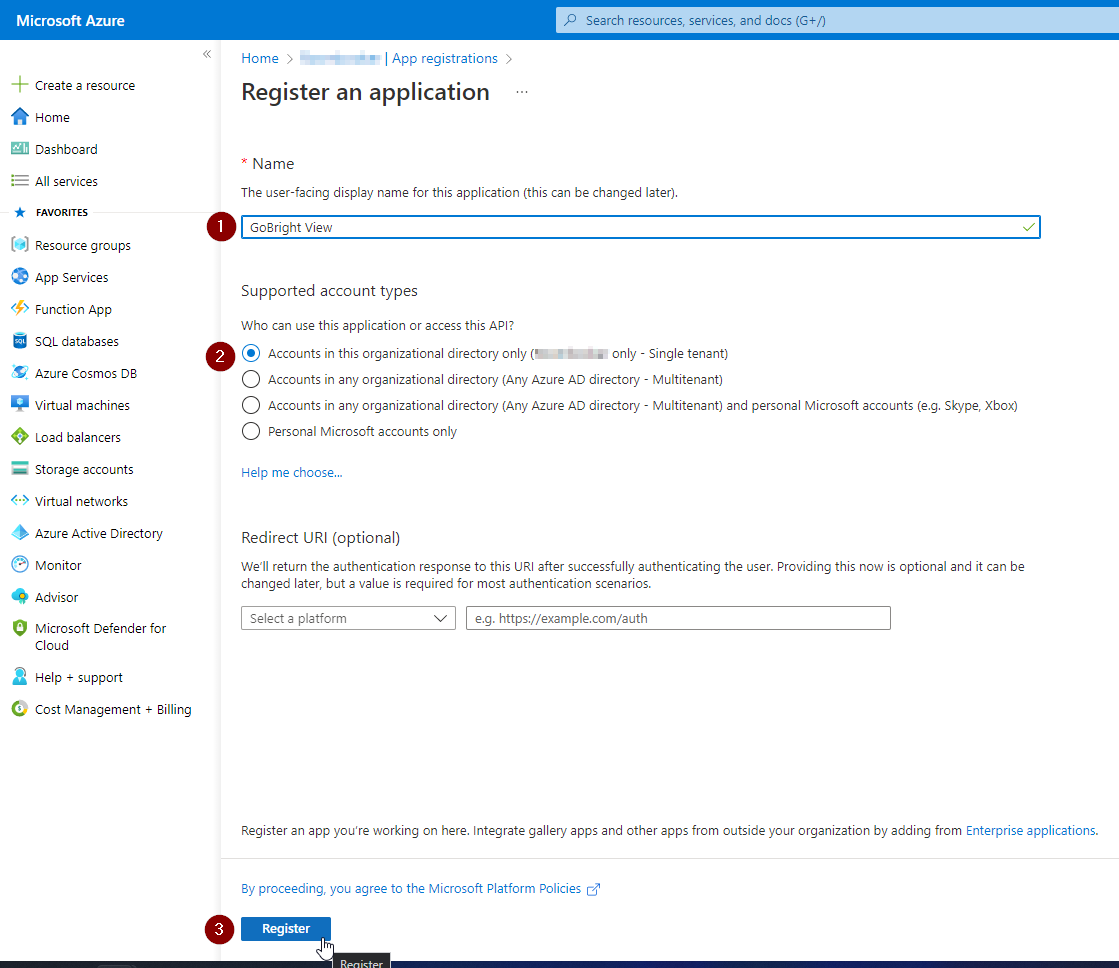Click the Favorites star icon
The height and width of the screenshot is (968, 1119).
[x=20, y=212]
